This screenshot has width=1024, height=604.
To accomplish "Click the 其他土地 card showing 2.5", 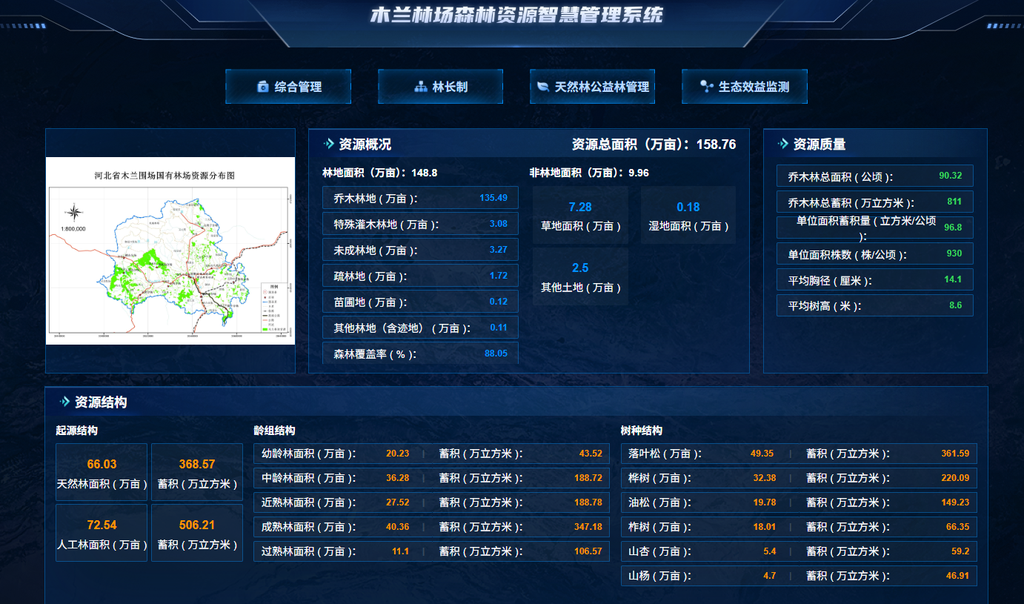I will pyautogui.click(x=580, y=277).
